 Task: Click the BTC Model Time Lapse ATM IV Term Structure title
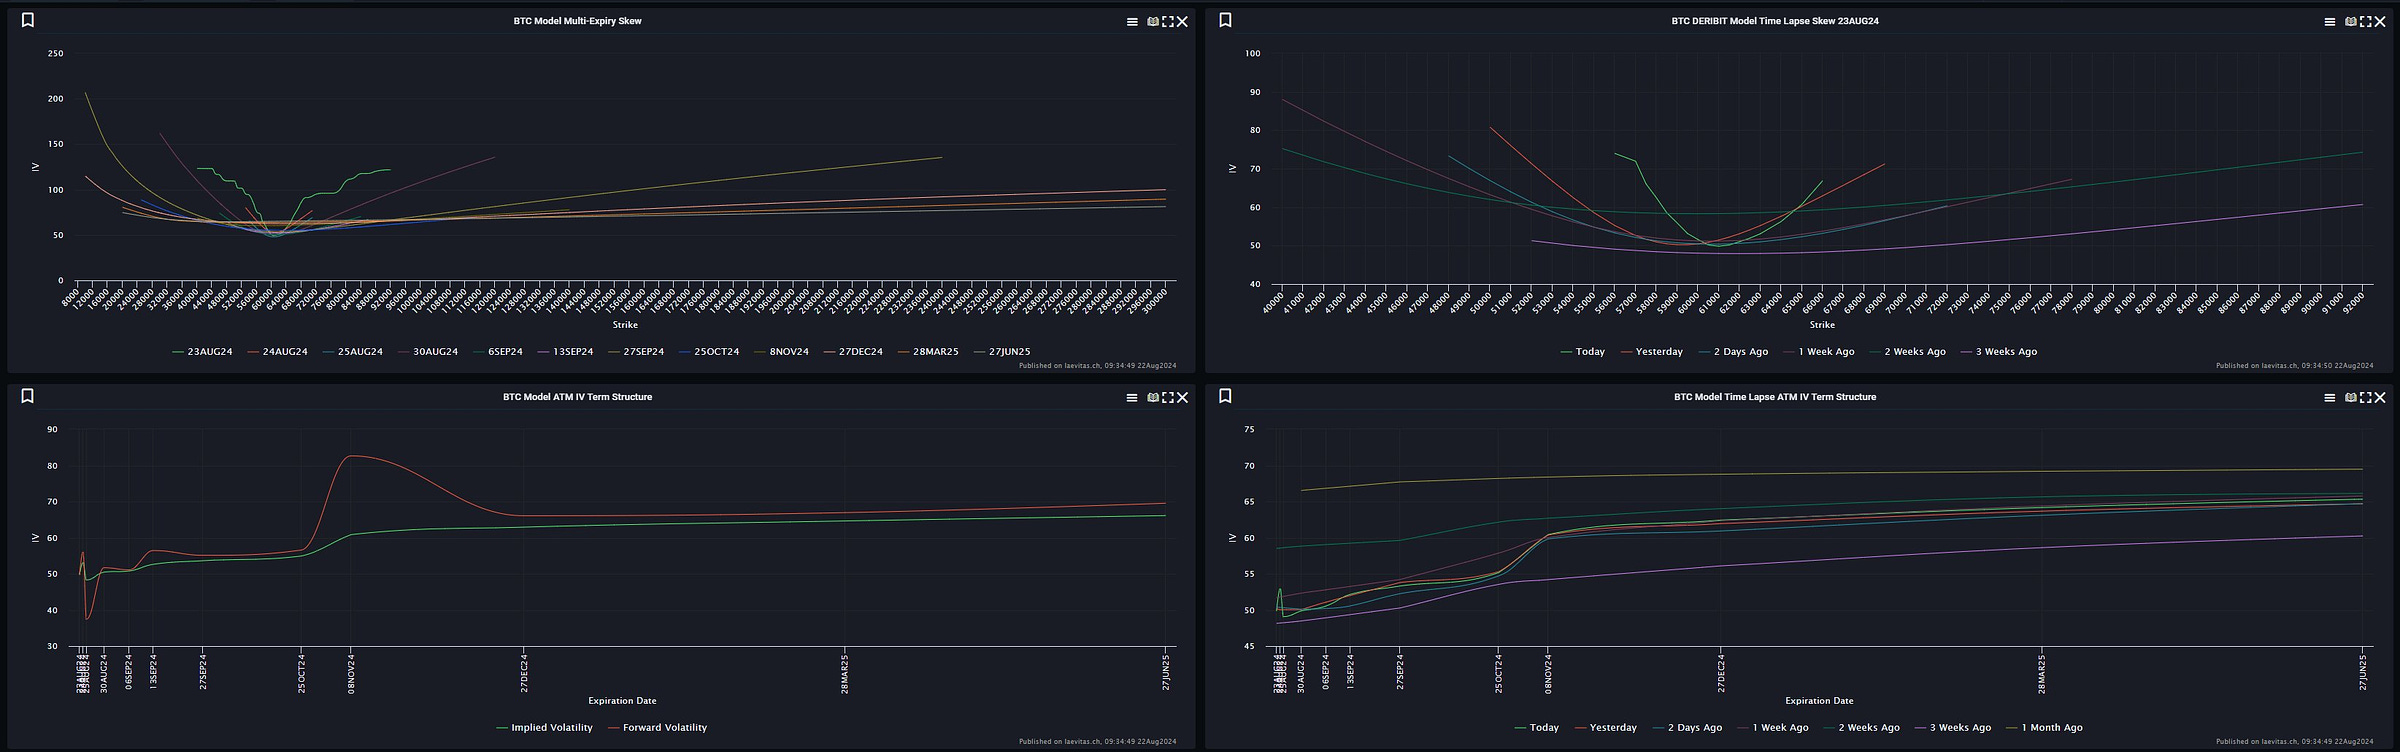1775,397
